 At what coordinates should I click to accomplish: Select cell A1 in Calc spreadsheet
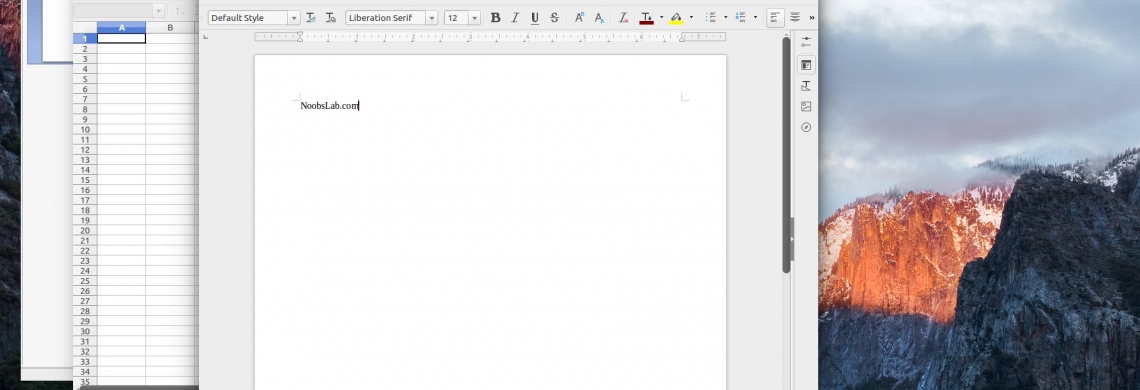pos(121,39)
